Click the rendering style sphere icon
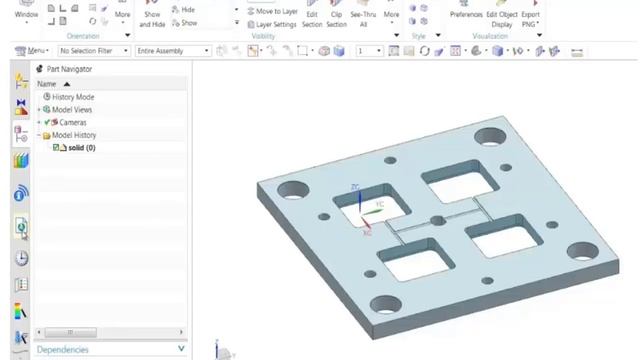640x360 pixels. 476,51
